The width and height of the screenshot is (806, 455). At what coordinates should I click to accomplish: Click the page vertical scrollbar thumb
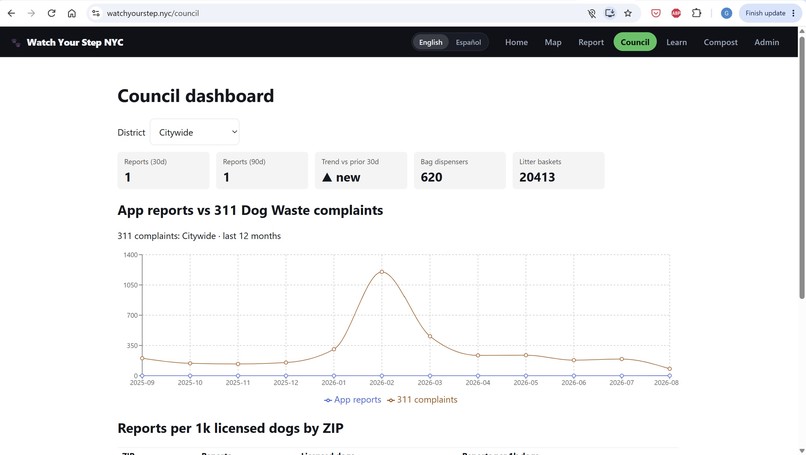801,166
